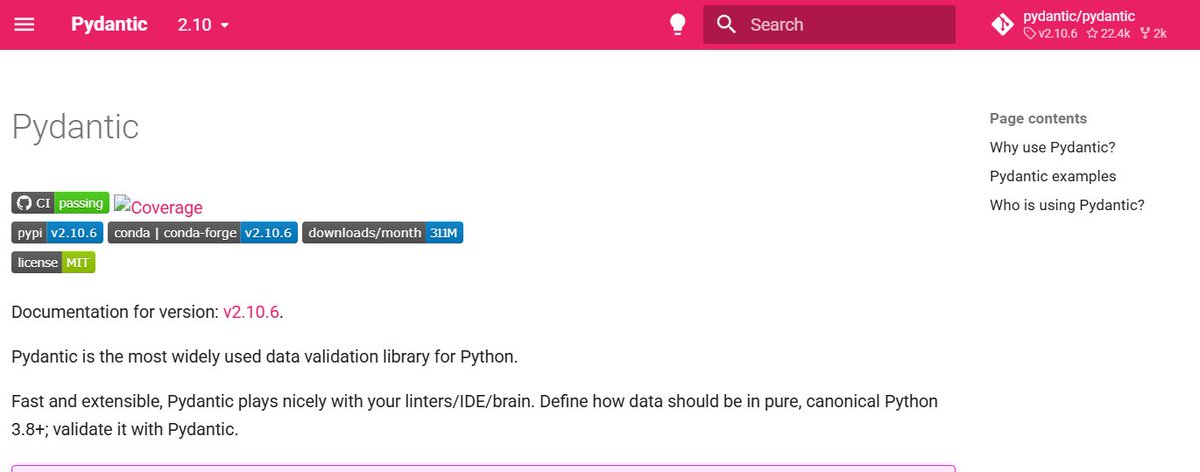Open the 2.10 version selector dropdown
1200x472 pixels.
tap(203, 24)
